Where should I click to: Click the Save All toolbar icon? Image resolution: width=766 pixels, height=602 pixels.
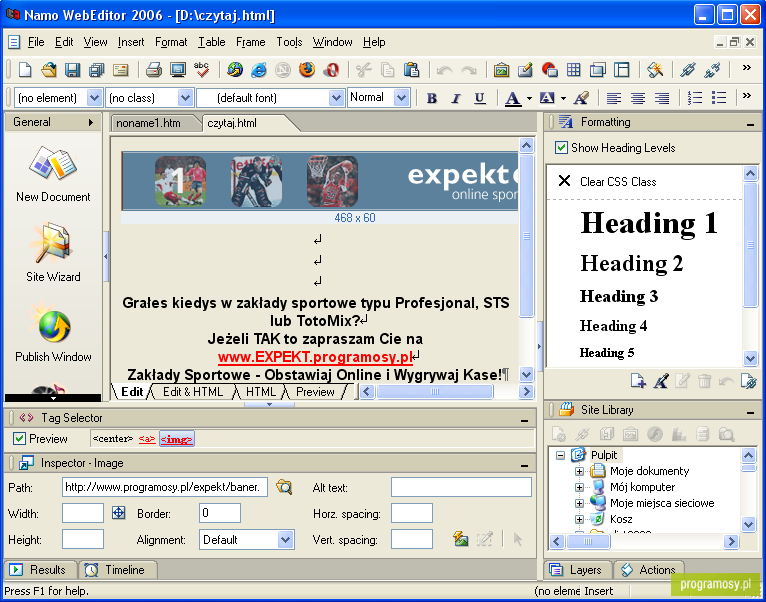pos(96,70)
